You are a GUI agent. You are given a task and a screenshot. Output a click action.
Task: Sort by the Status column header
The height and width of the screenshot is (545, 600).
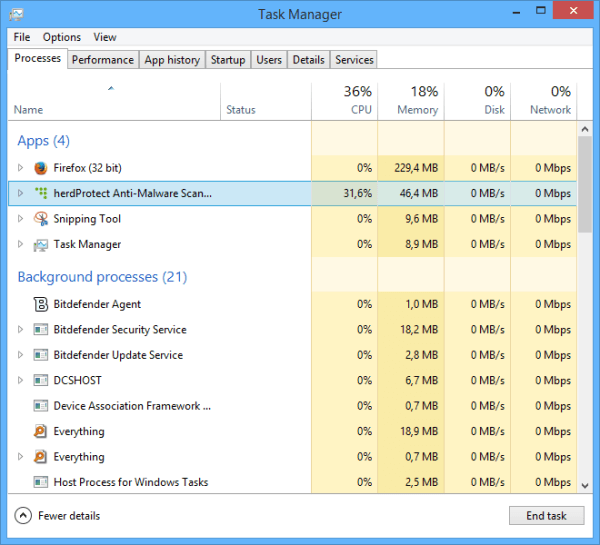pos(266,101)
